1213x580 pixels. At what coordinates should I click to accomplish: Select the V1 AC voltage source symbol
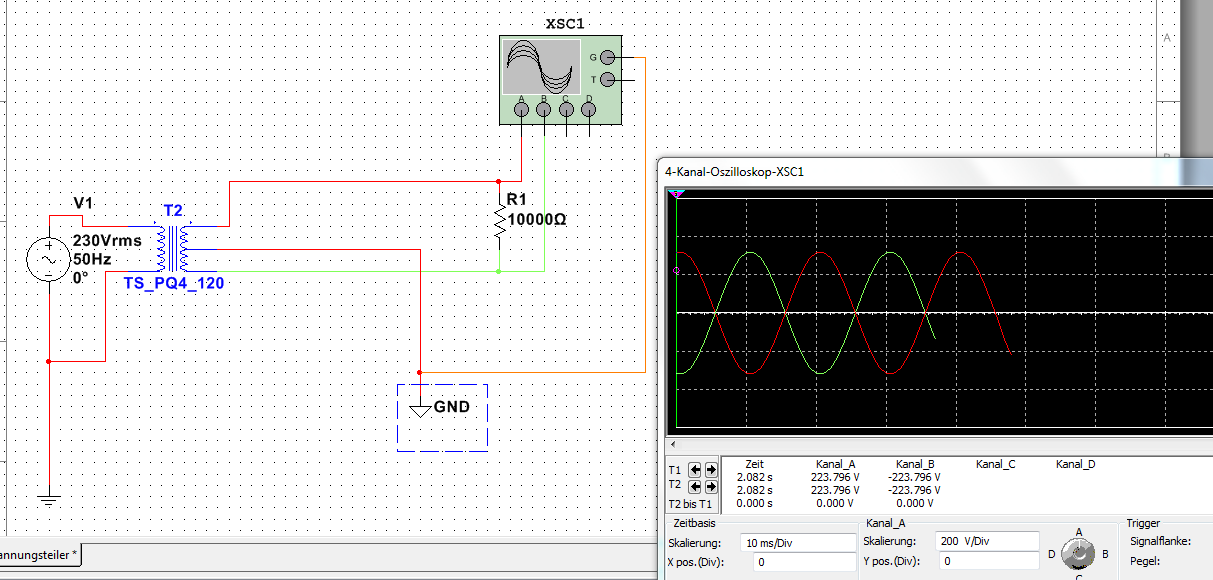[x=48, y=261]
